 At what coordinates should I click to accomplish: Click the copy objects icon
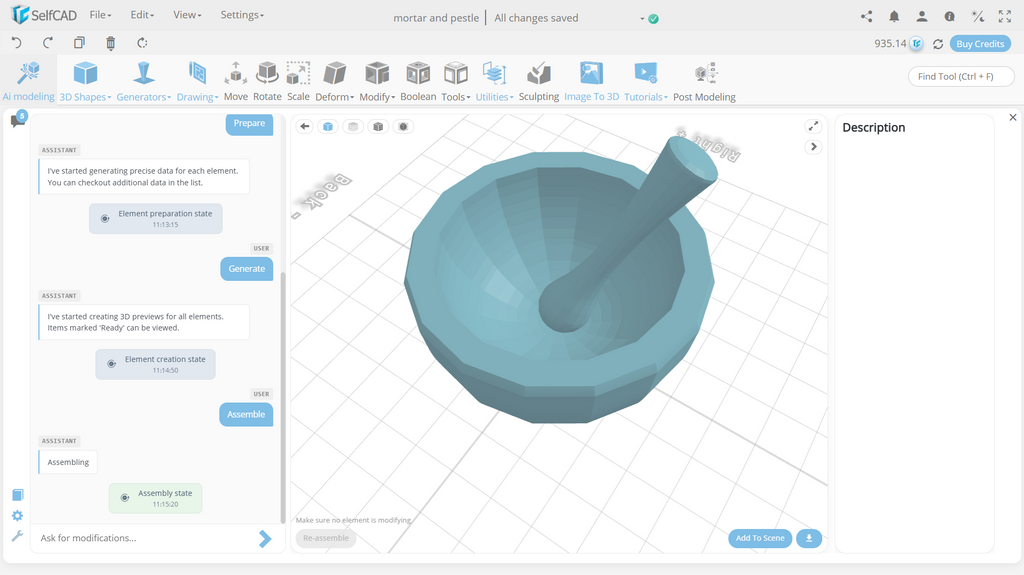[79, 43]
